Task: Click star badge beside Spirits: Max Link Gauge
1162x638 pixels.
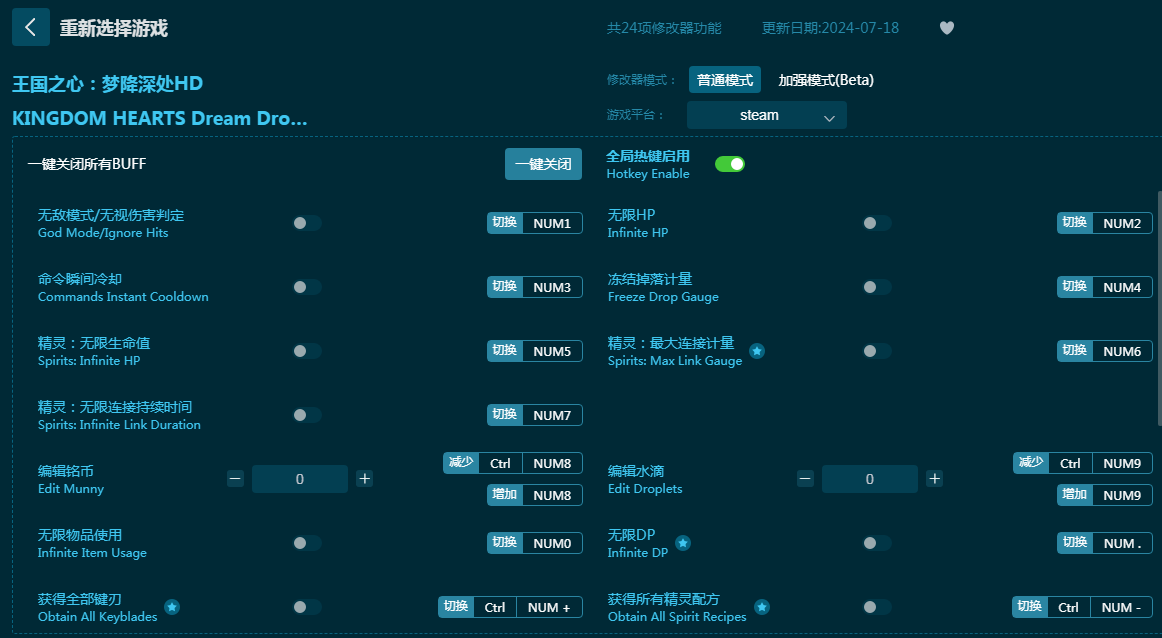Action: (757, 351)
